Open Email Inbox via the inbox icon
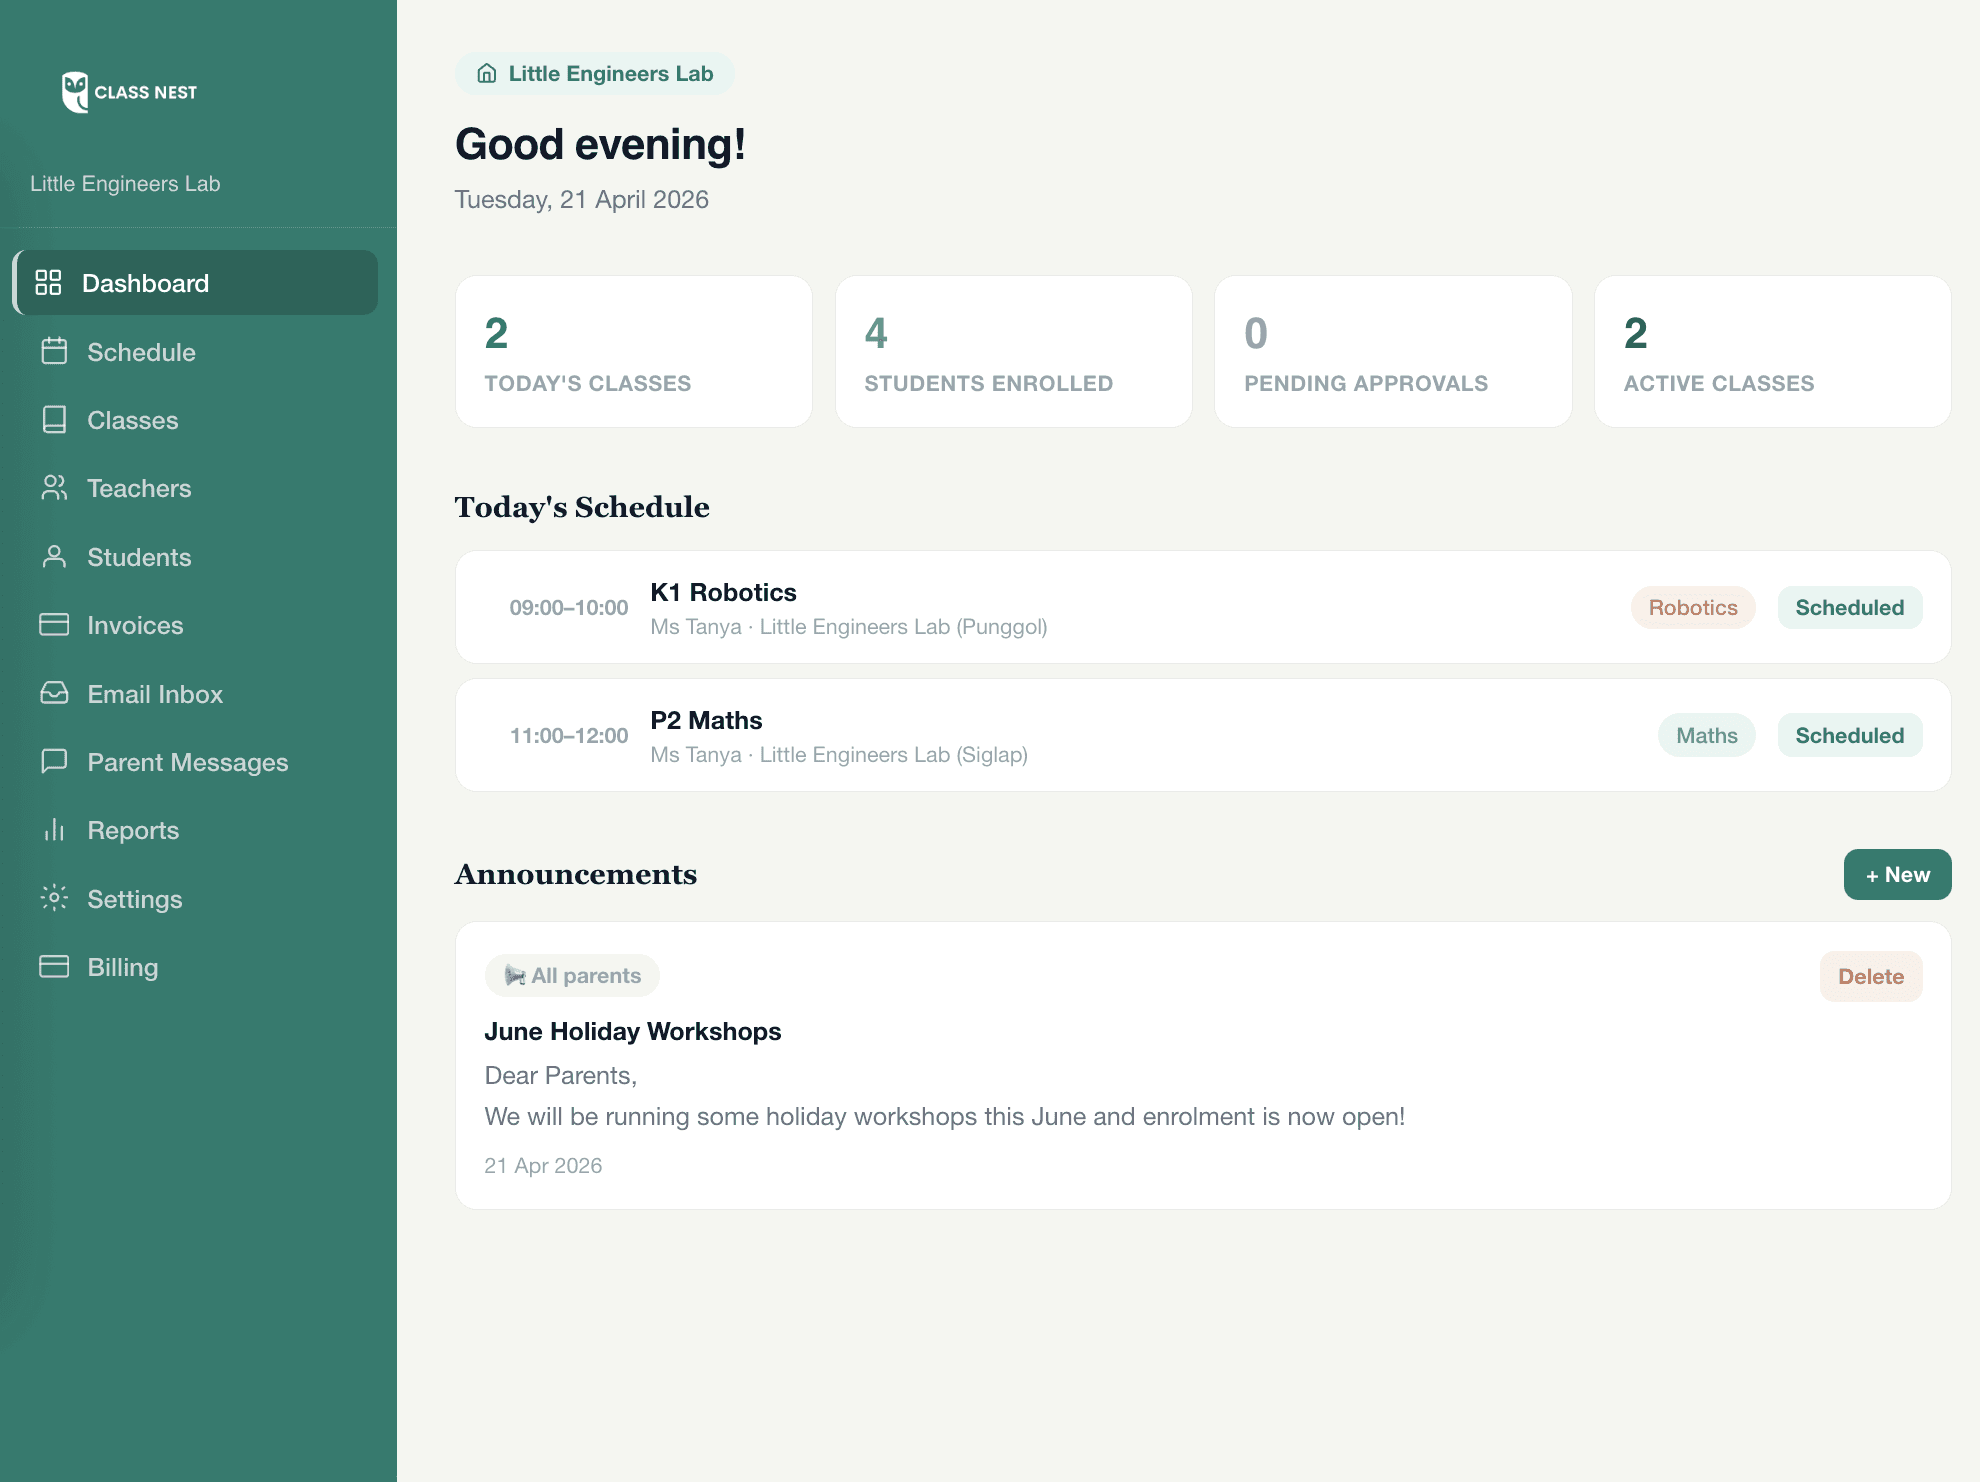The height and width of the screenshot is (1482, 1980). (x=53, y=693)
